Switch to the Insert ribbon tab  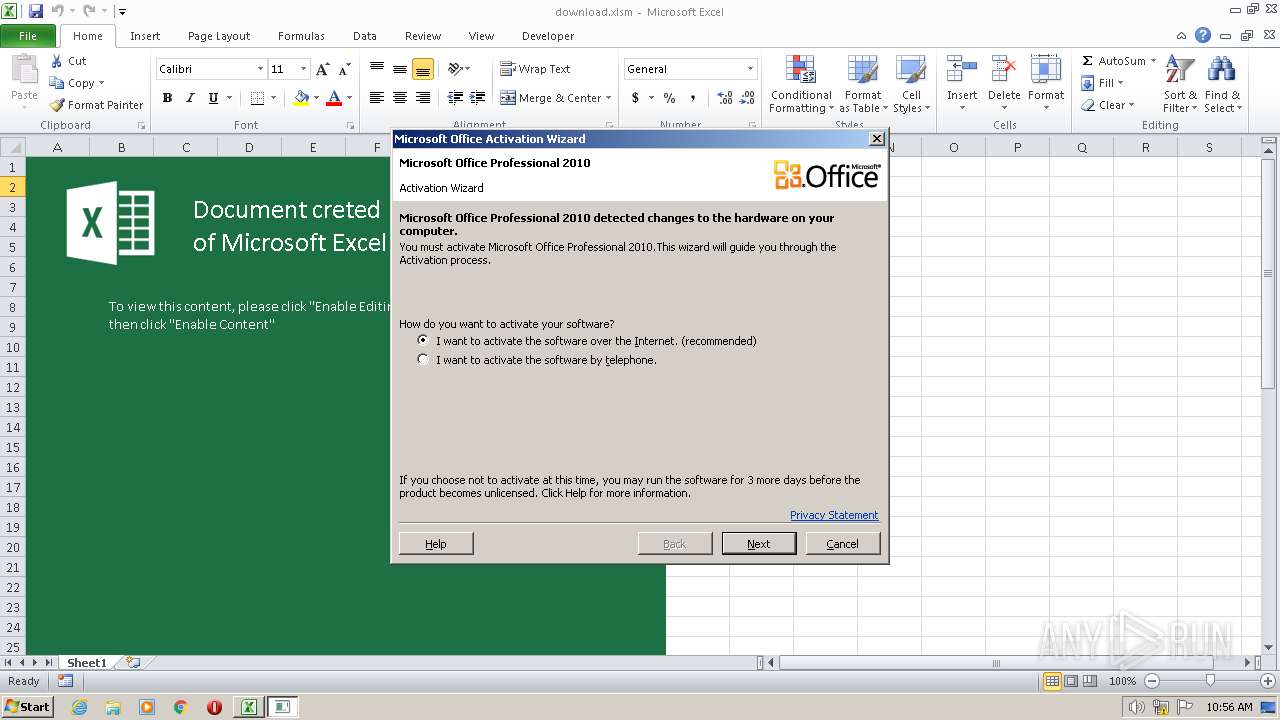[x=145, y=36]
